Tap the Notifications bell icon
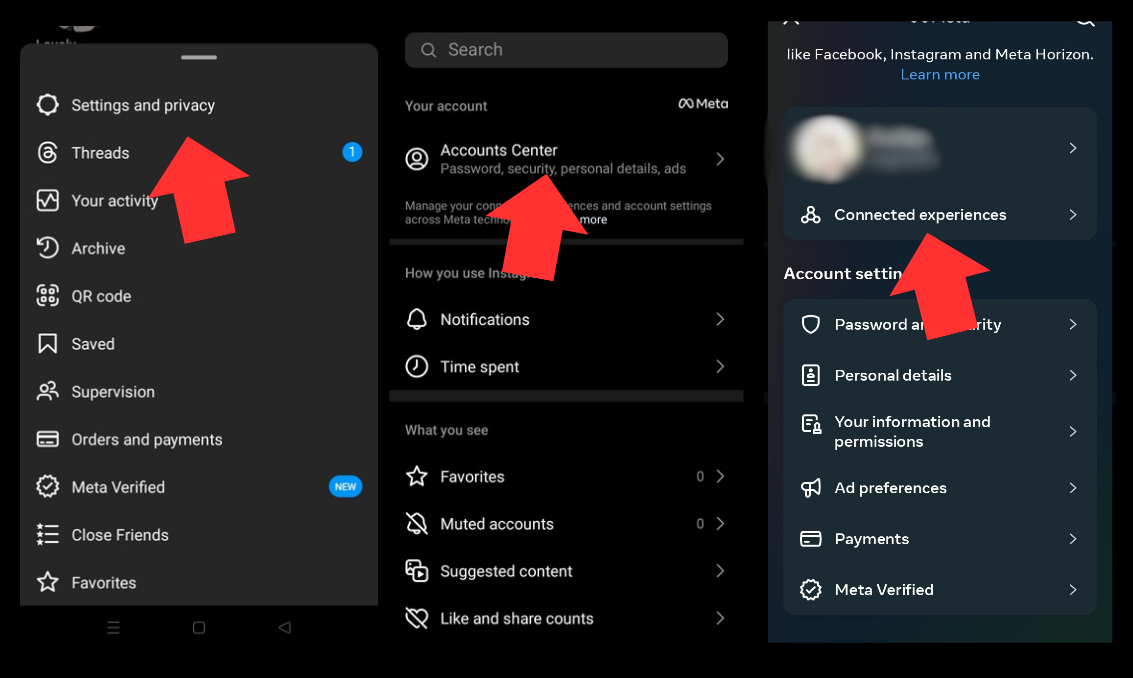This screenshot has height=678, width=1133. pos(417,319)
